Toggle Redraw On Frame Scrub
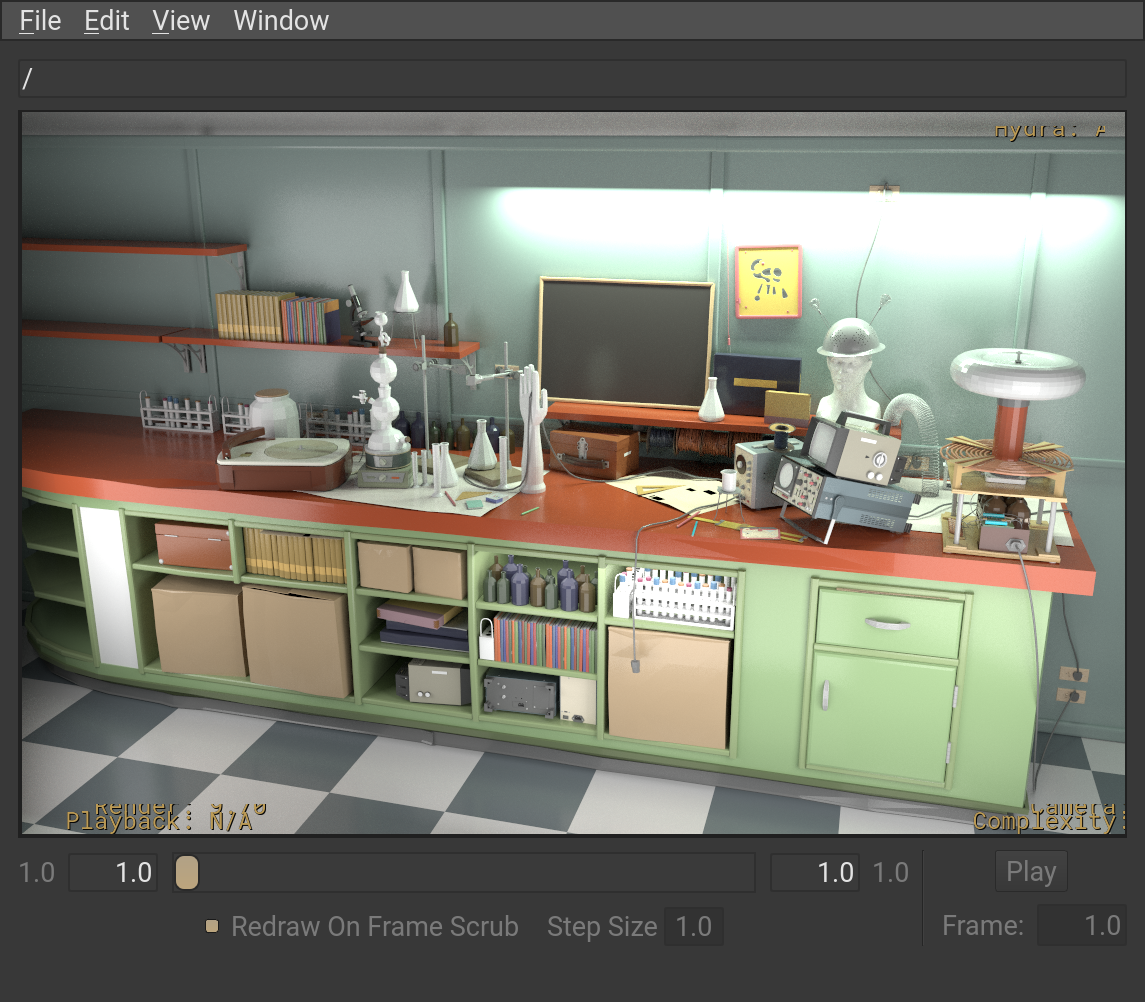1145x1002 pixels. (x=211, y=927)
